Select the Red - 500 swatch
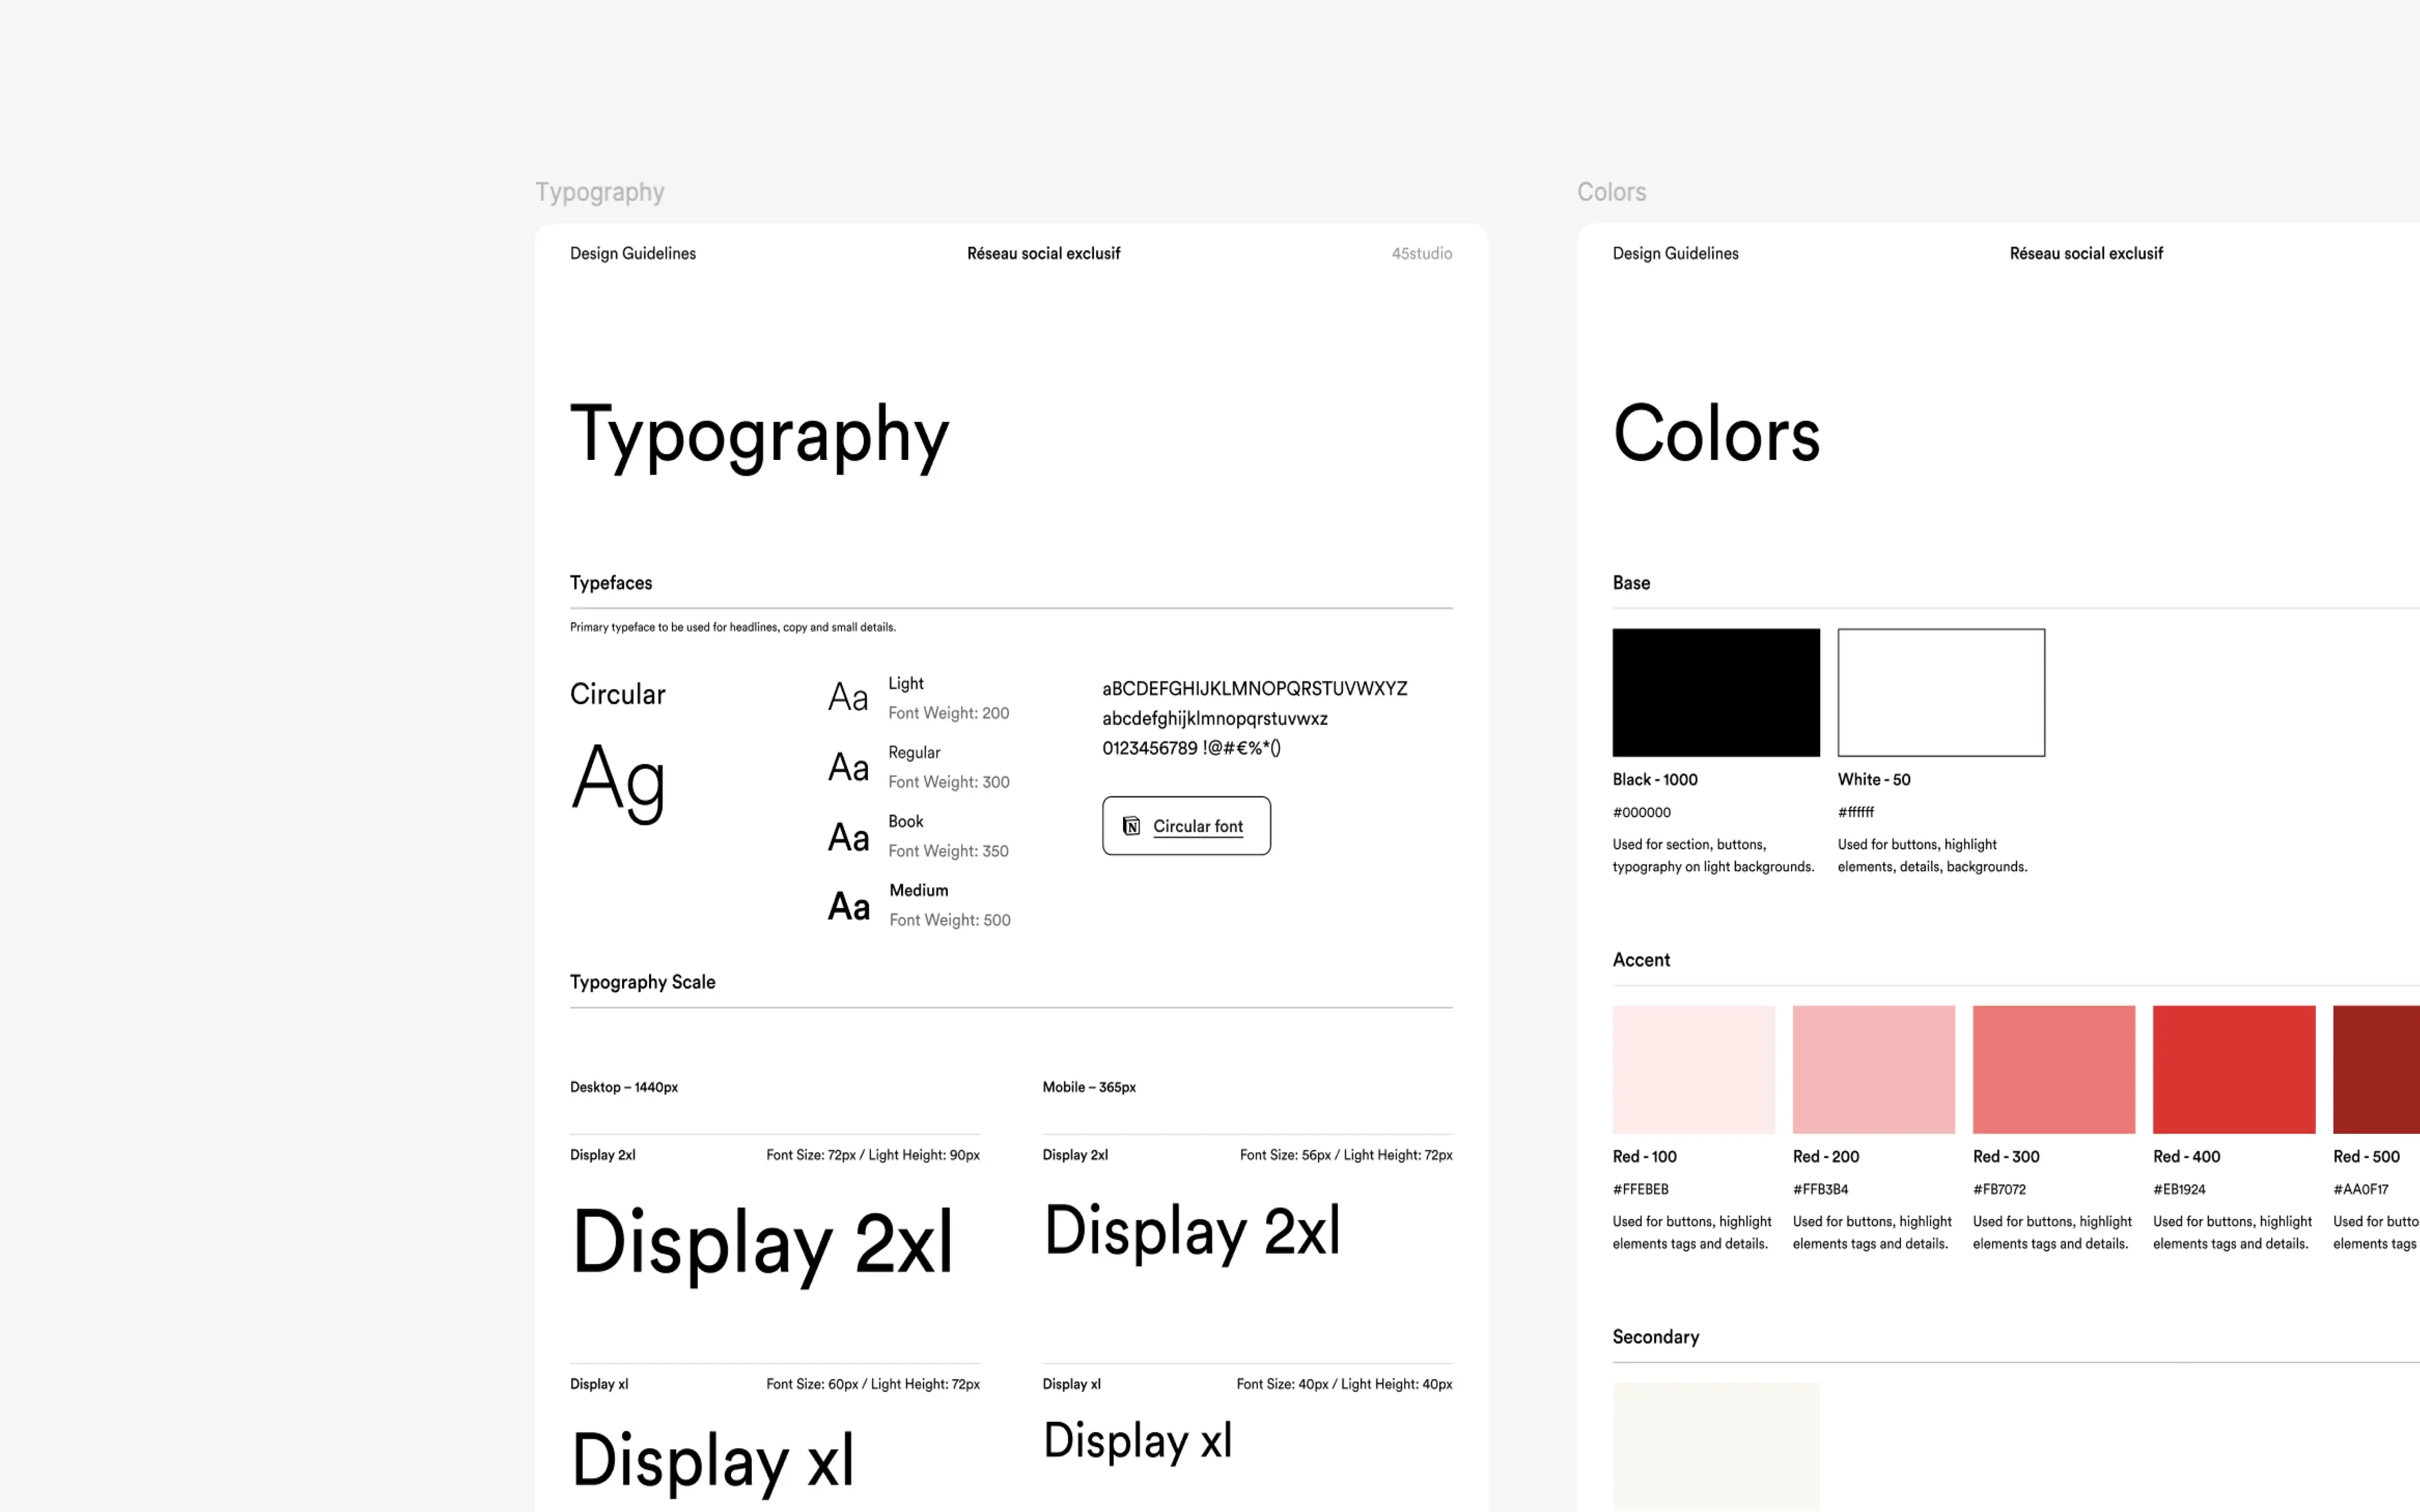The image size is (2420, 1512). point(2377,1069)
